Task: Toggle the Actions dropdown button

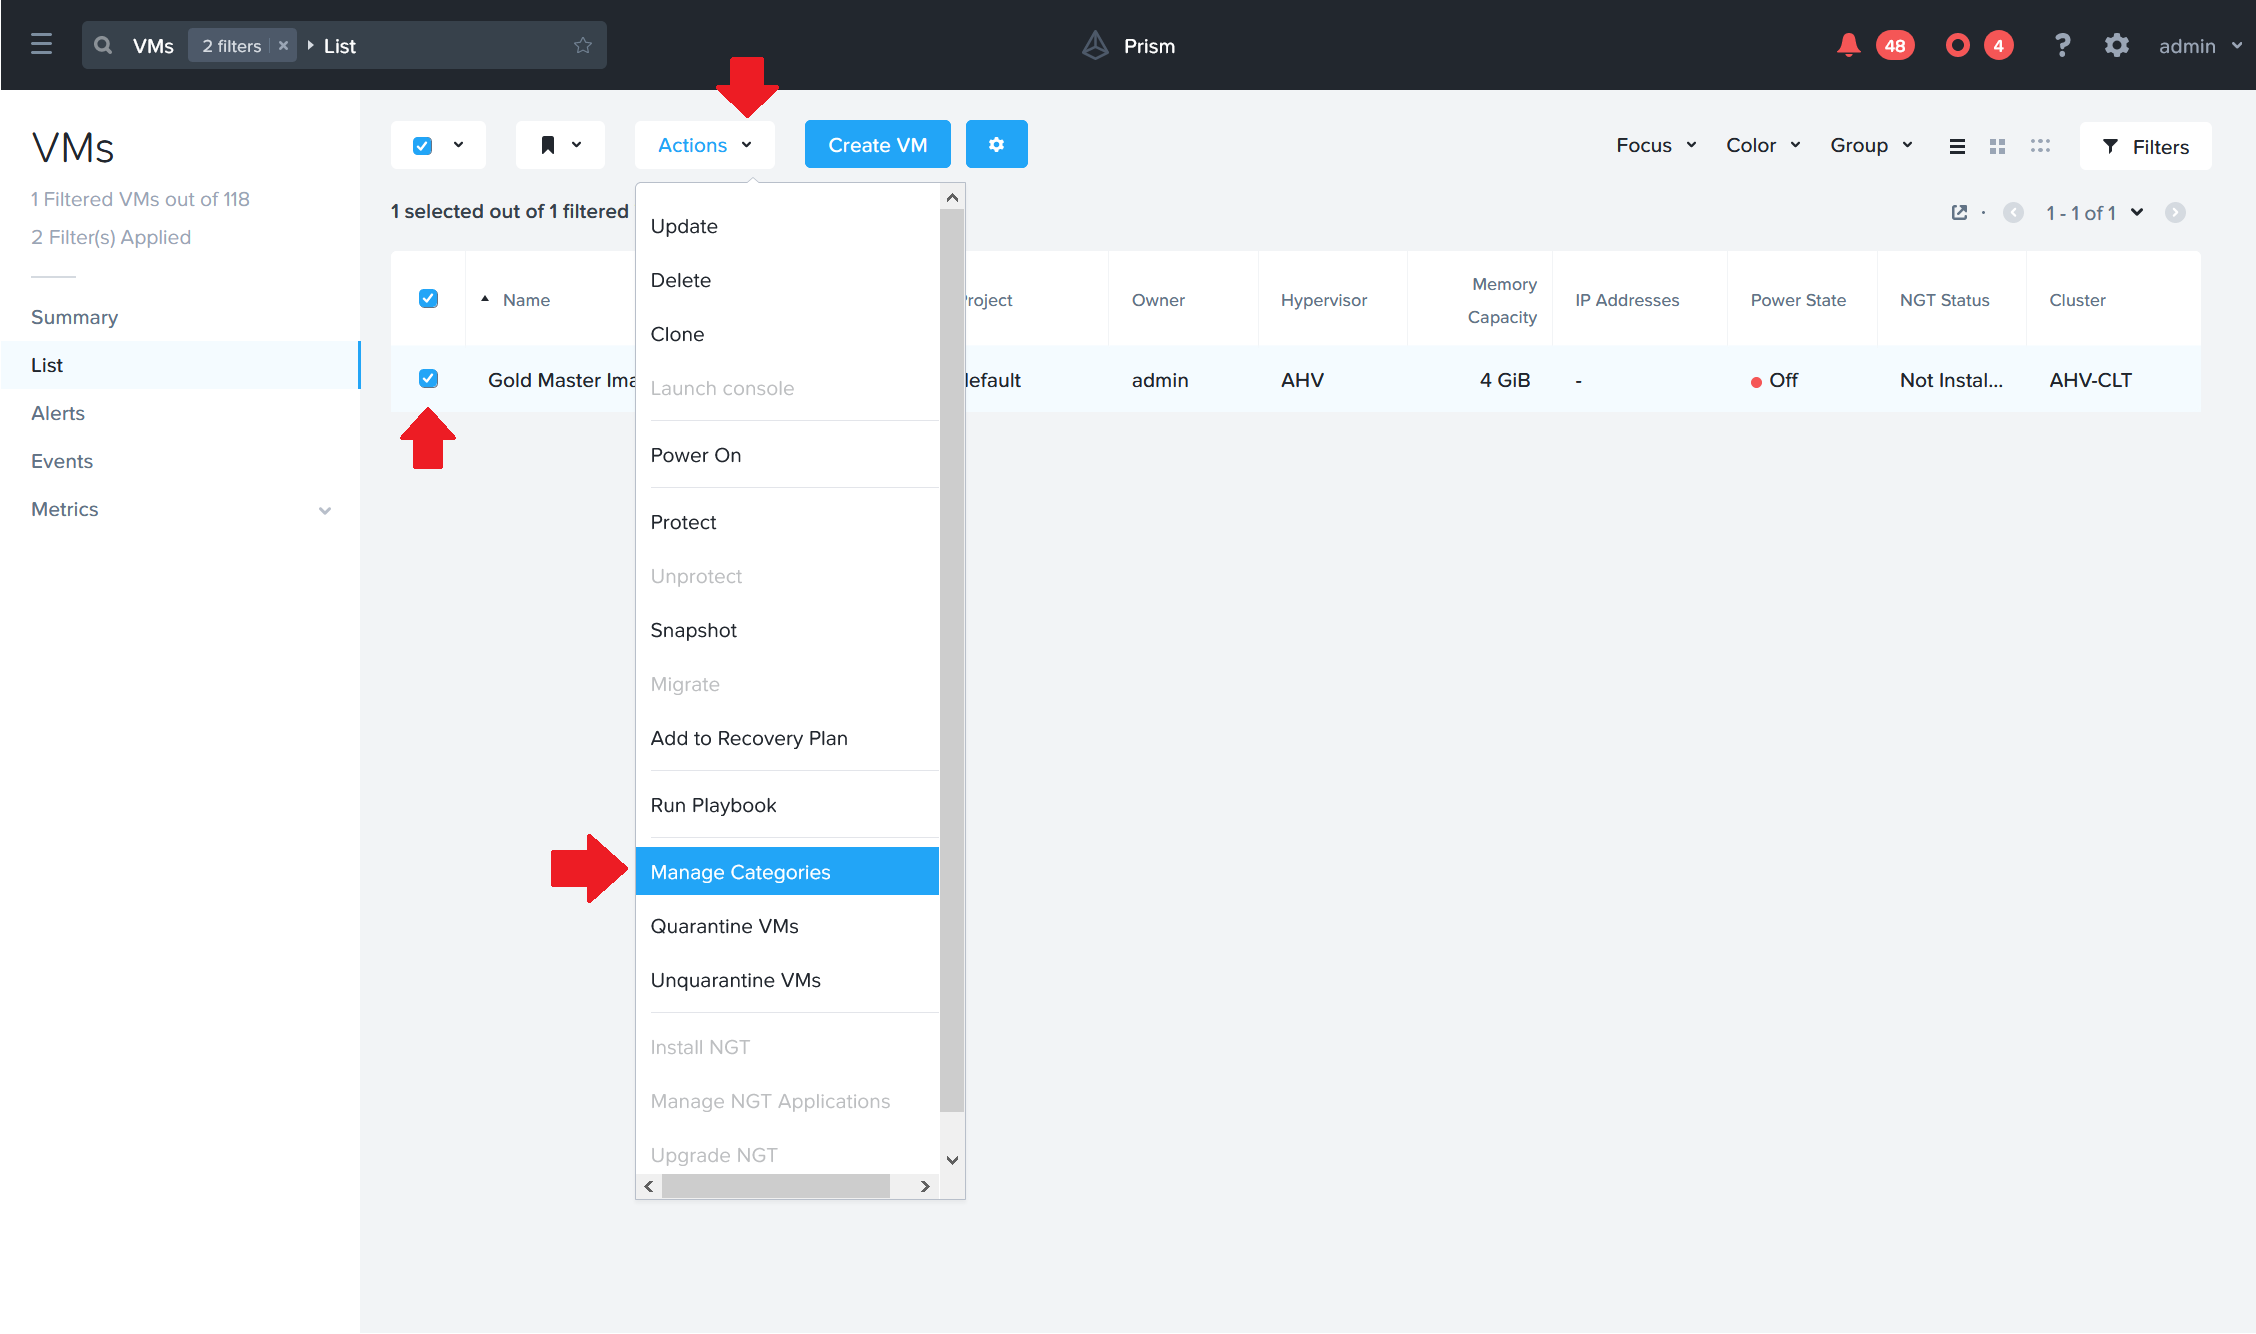Action: coord(704,145)
